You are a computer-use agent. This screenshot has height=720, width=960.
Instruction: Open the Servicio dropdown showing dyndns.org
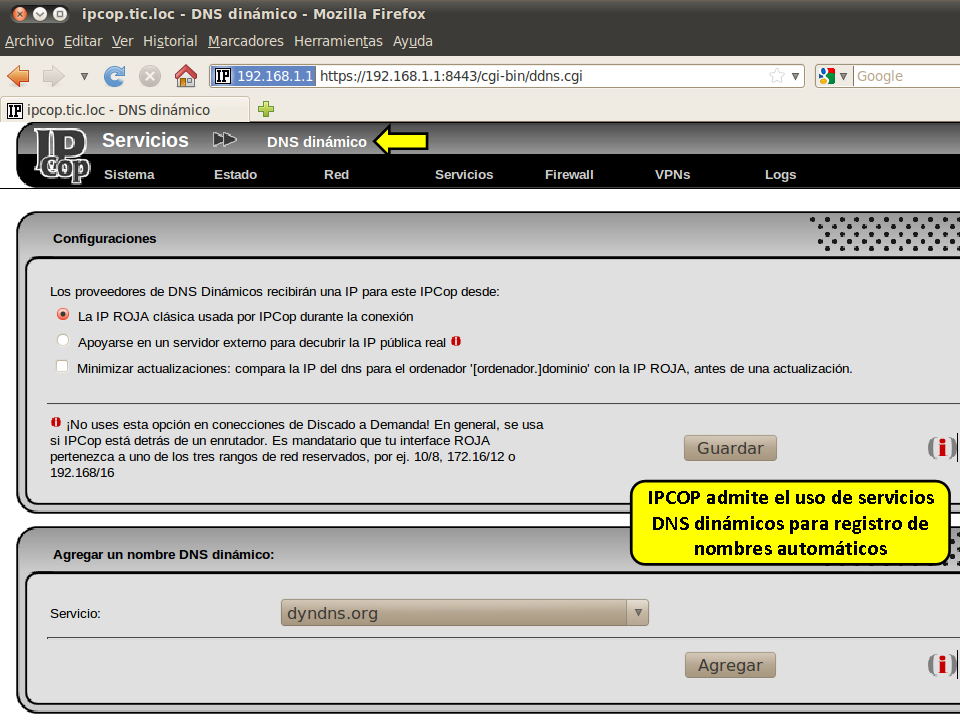pos(465,613)
